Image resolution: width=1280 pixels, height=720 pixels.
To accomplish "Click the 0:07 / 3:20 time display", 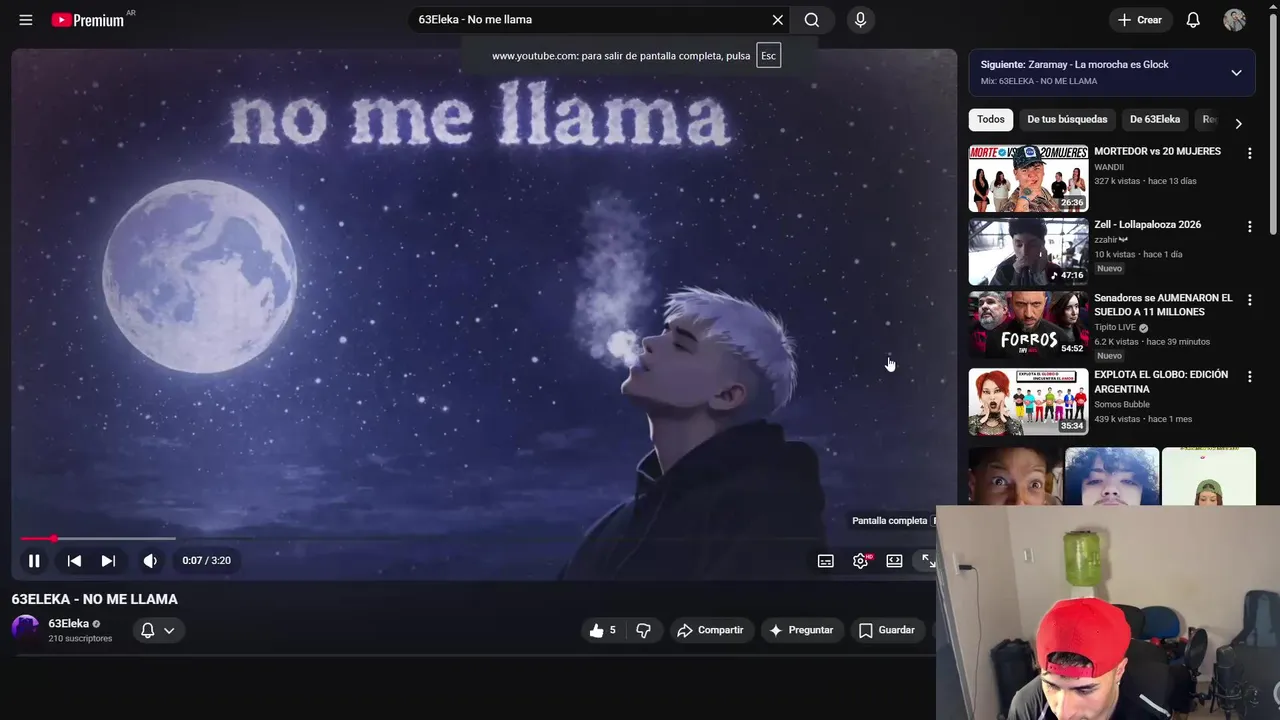I will click(207, 561).
